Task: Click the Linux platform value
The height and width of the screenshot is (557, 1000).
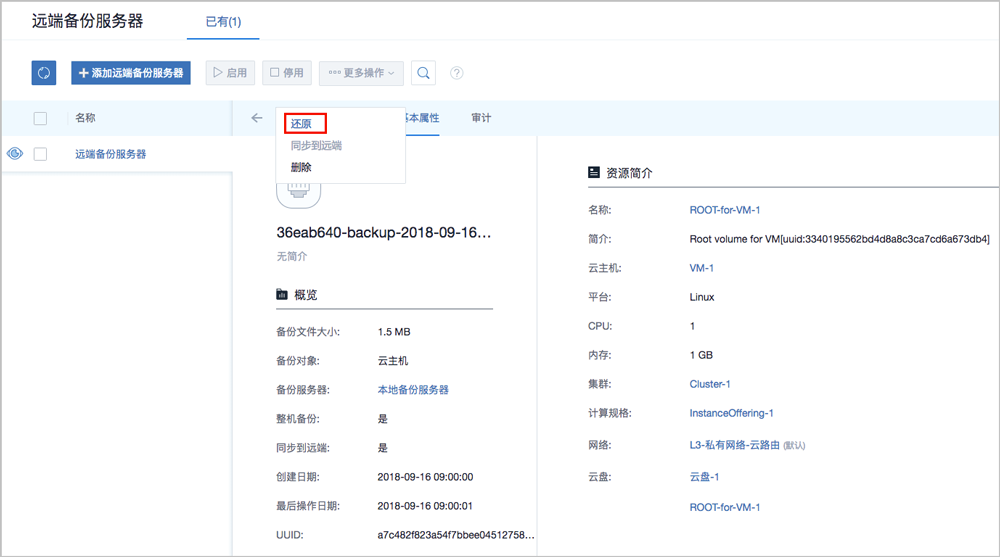Action: coord(702,297)
